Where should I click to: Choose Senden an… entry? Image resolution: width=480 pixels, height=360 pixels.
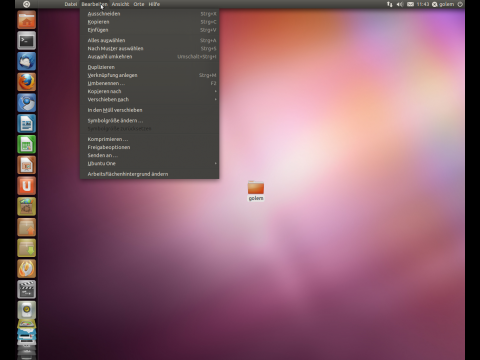tap(150, 155)
